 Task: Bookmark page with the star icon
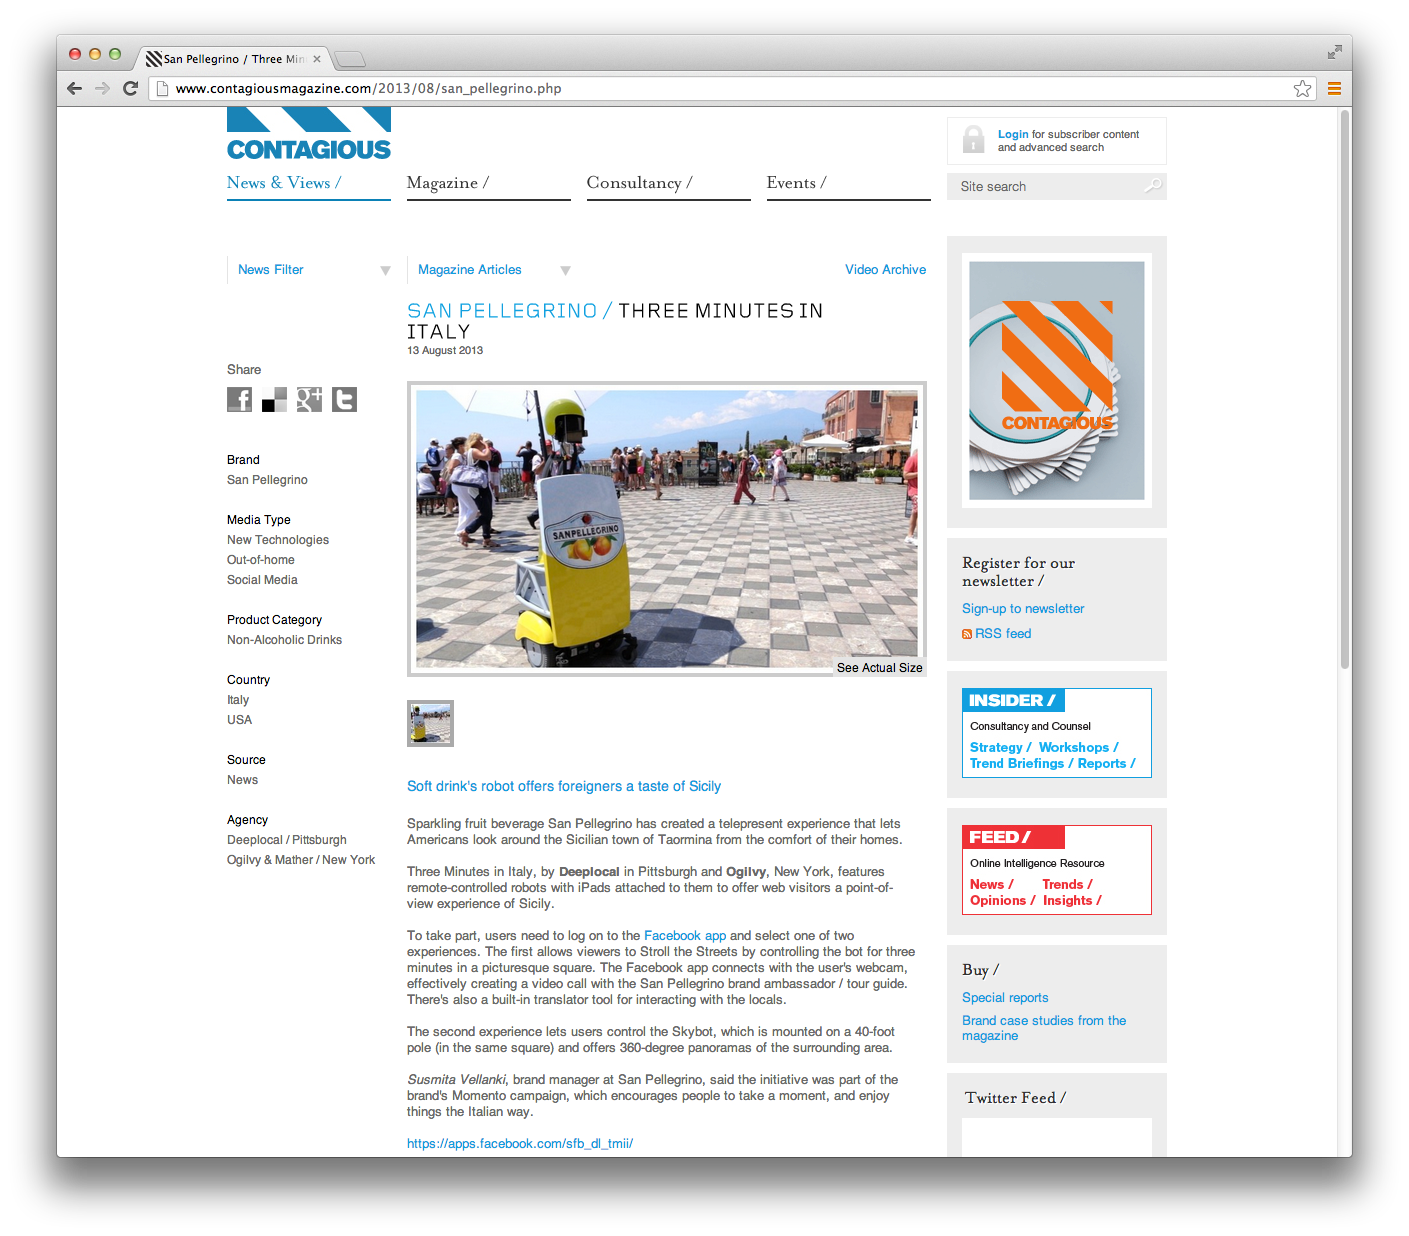pyautogui.click(x=1302, y=88)
